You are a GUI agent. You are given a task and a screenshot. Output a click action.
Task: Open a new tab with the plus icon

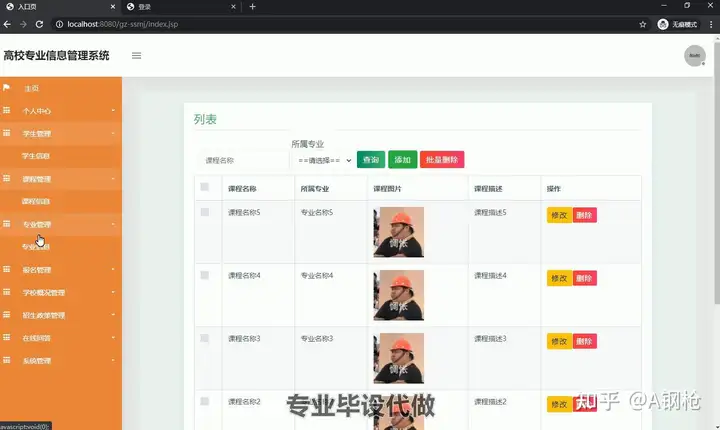253,6
